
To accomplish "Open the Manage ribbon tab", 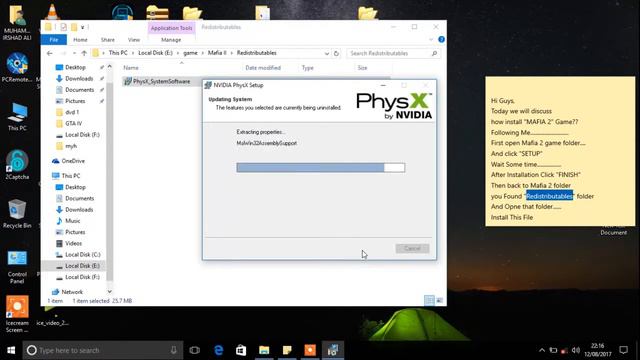I will point(171,40).
